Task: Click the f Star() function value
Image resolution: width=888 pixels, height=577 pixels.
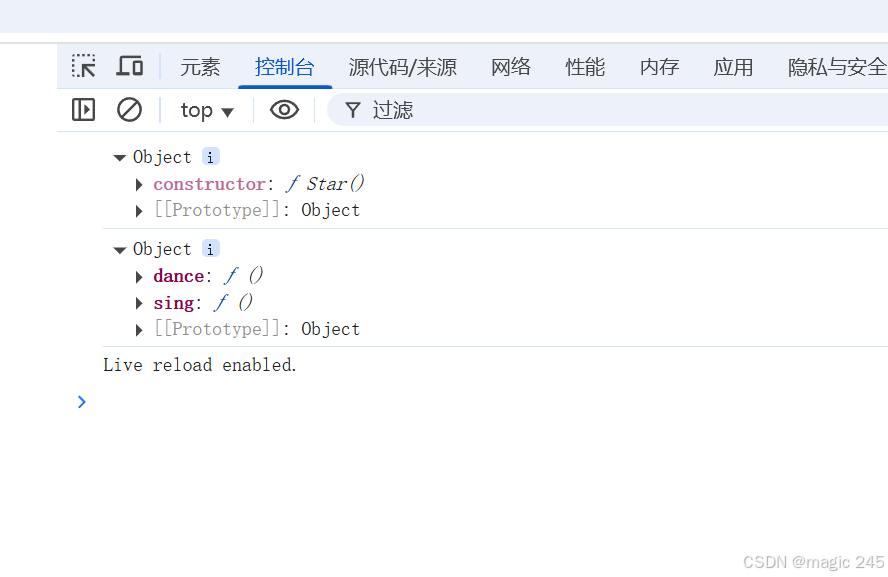Action: (325, 183)
